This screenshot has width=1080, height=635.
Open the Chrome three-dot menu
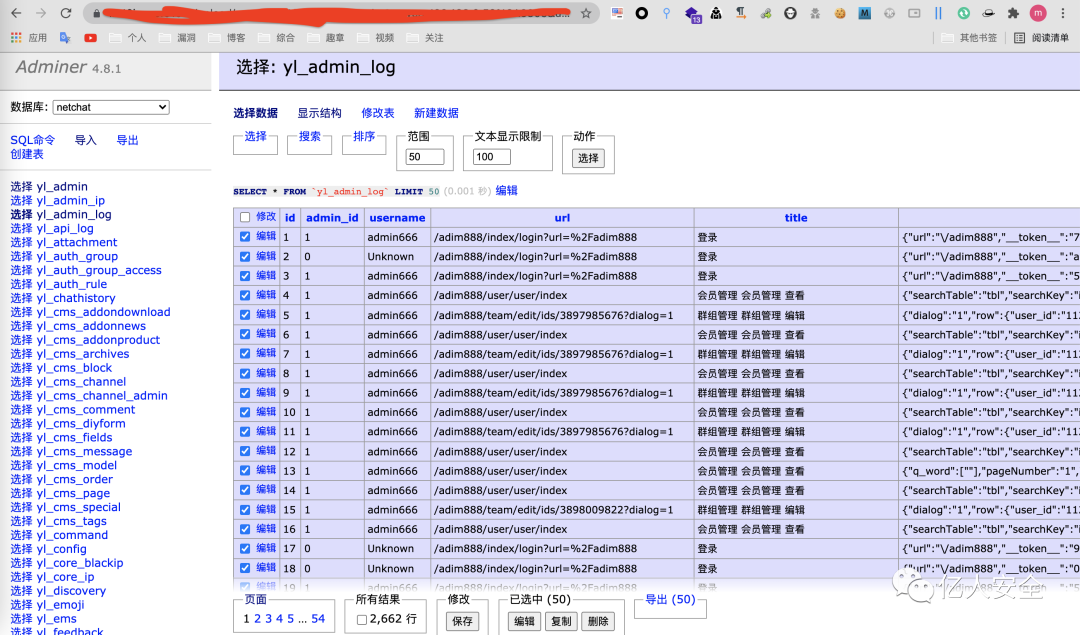[x=1063, y=13]
